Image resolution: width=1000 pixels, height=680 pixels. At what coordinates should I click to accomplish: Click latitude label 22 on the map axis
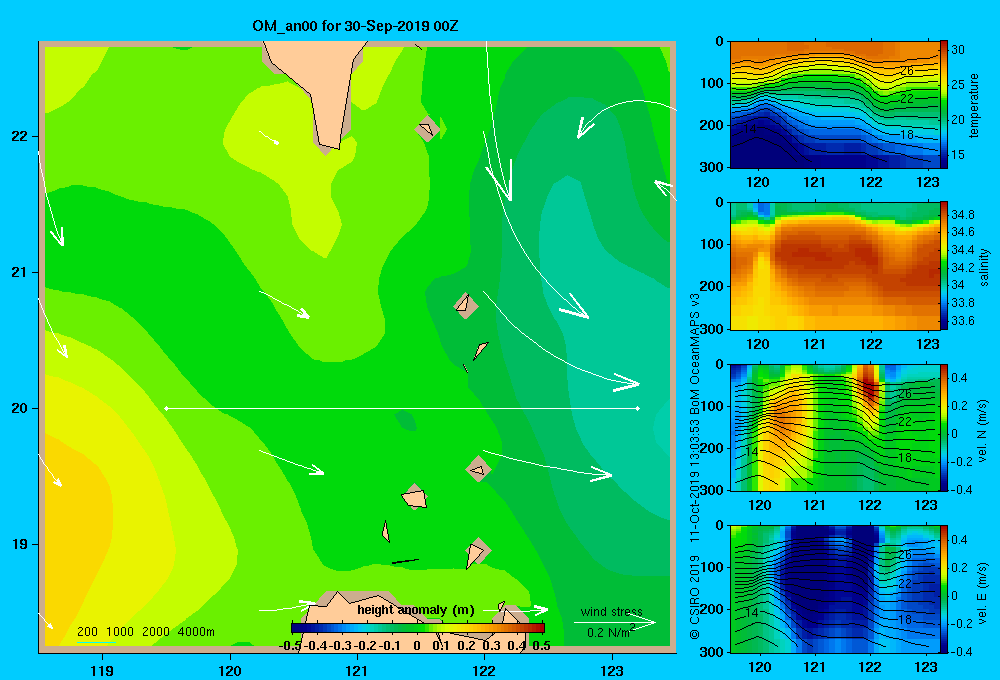20,137
